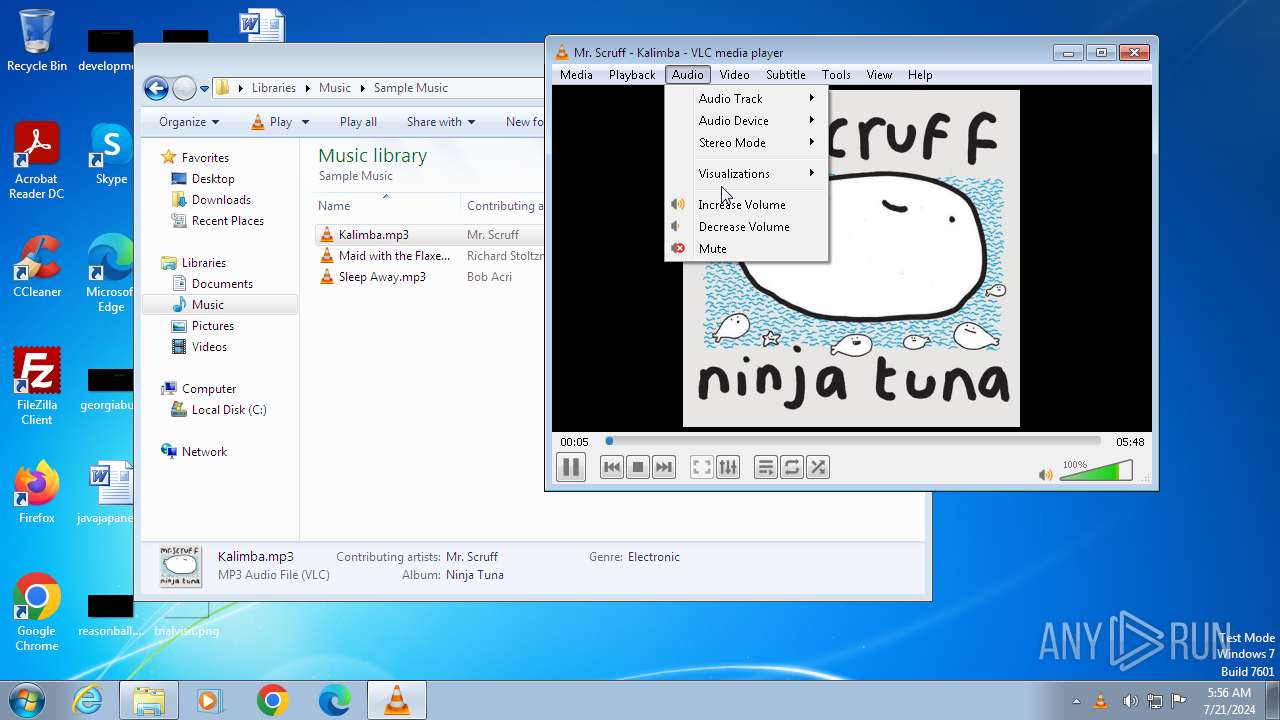The height and width of the screenshot is (720, 1280).
Task: Click Play button in Explorer toolbar
Action: (x=272, y=122)
